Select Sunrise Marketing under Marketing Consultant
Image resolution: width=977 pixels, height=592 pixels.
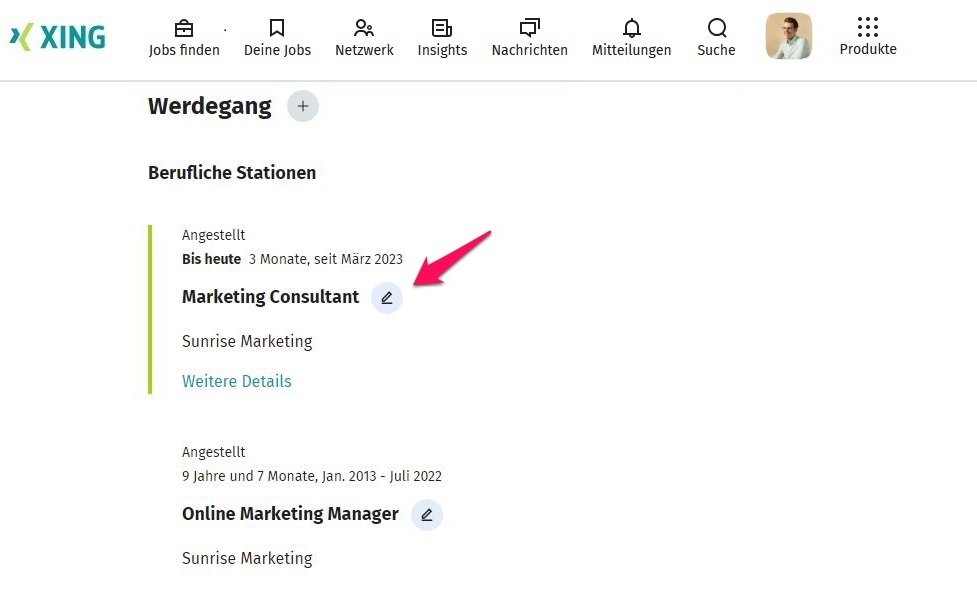click(x=247, y=341)
